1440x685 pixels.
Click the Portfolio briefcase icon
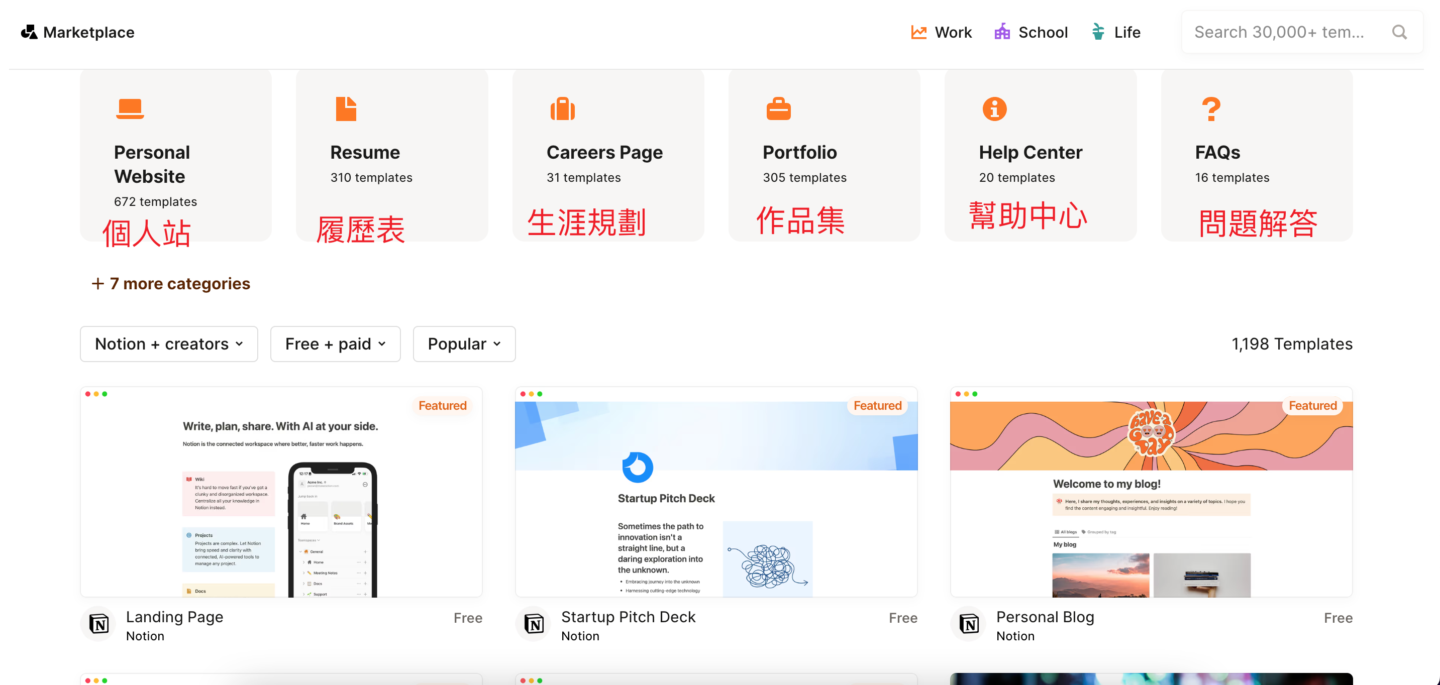pyautogui.click(x=779, y=108)
